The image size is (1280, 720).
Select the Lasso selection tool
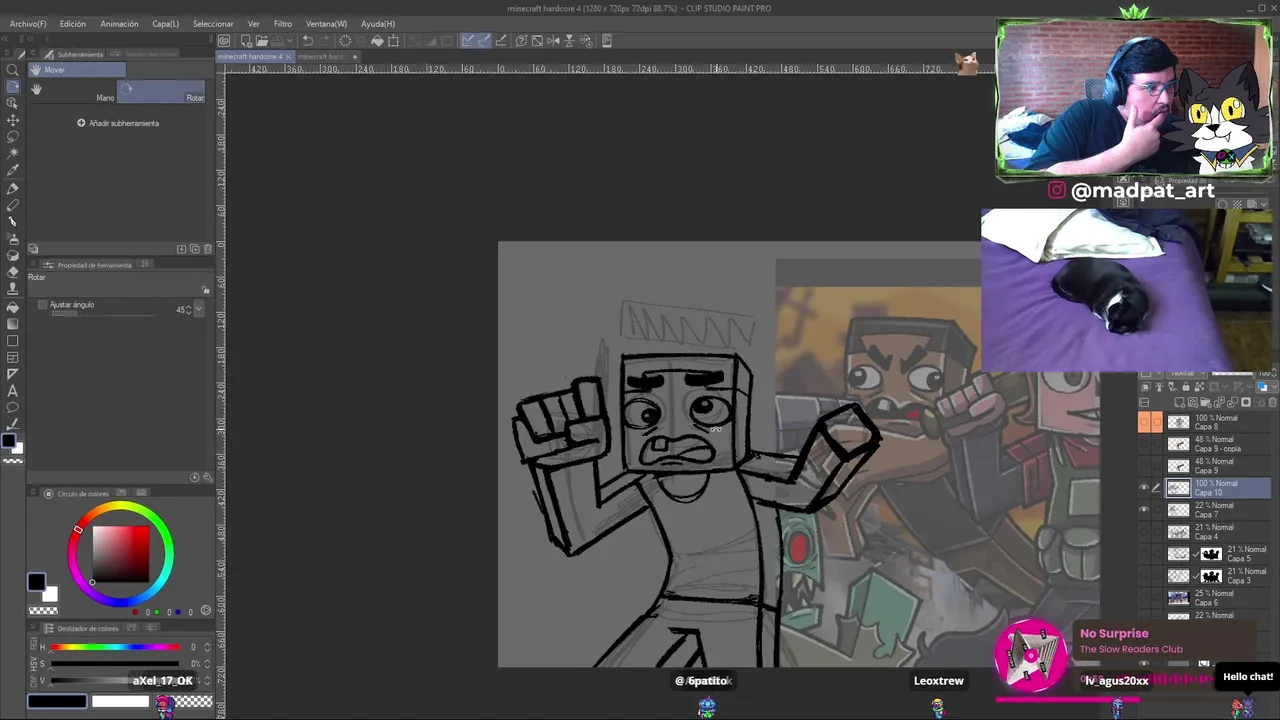click(13, 137)
